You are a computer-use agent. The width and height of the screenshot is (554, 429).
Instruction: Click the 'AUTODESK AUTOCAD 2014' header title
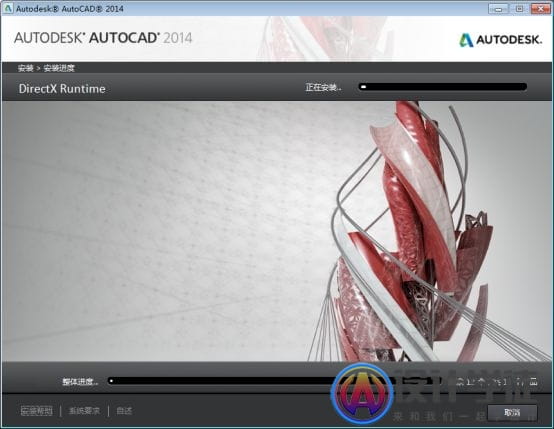coord(103,38)
